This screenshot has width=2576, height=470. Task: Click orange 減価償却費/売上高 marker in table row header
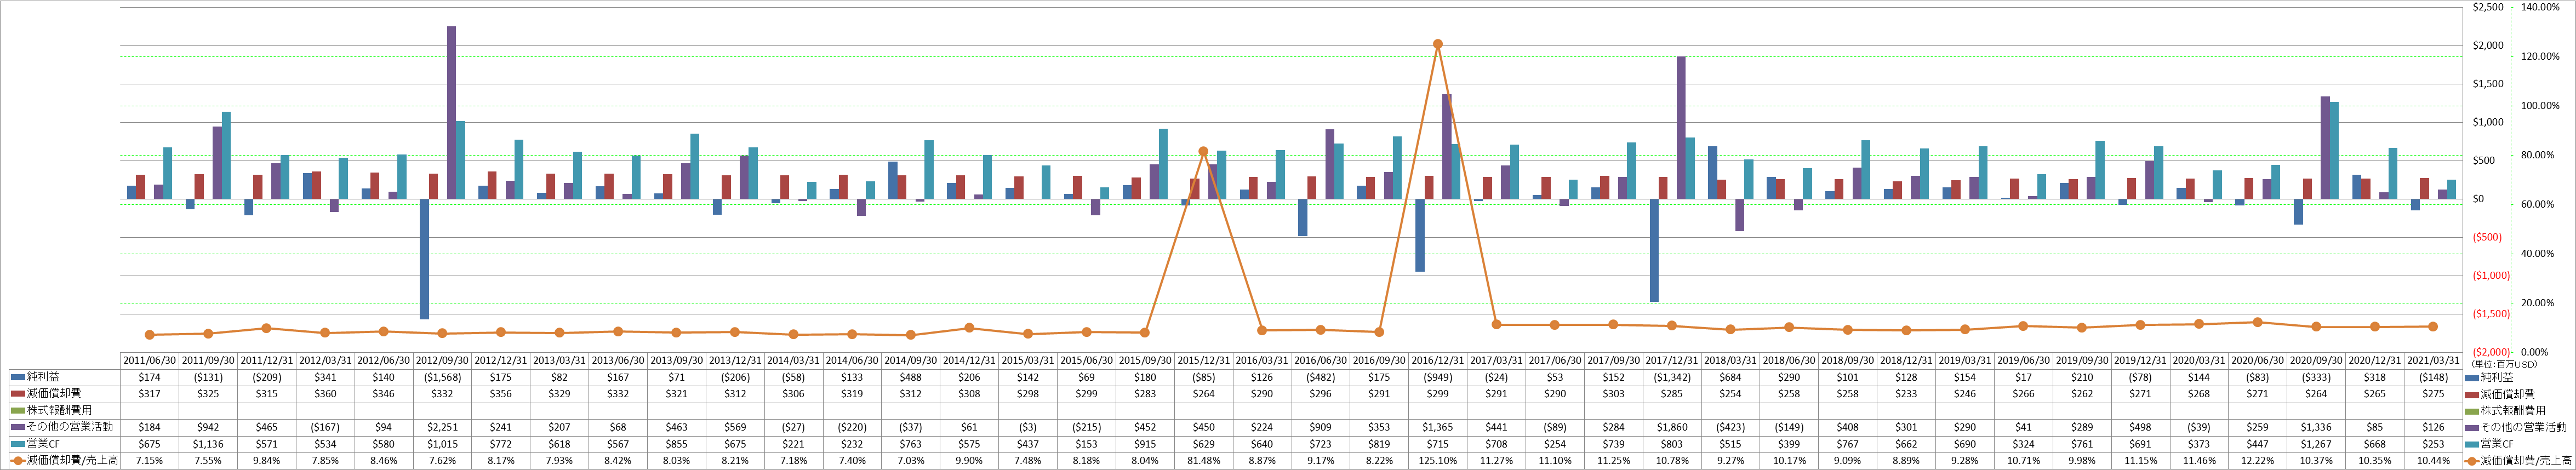tap(17, 461)
